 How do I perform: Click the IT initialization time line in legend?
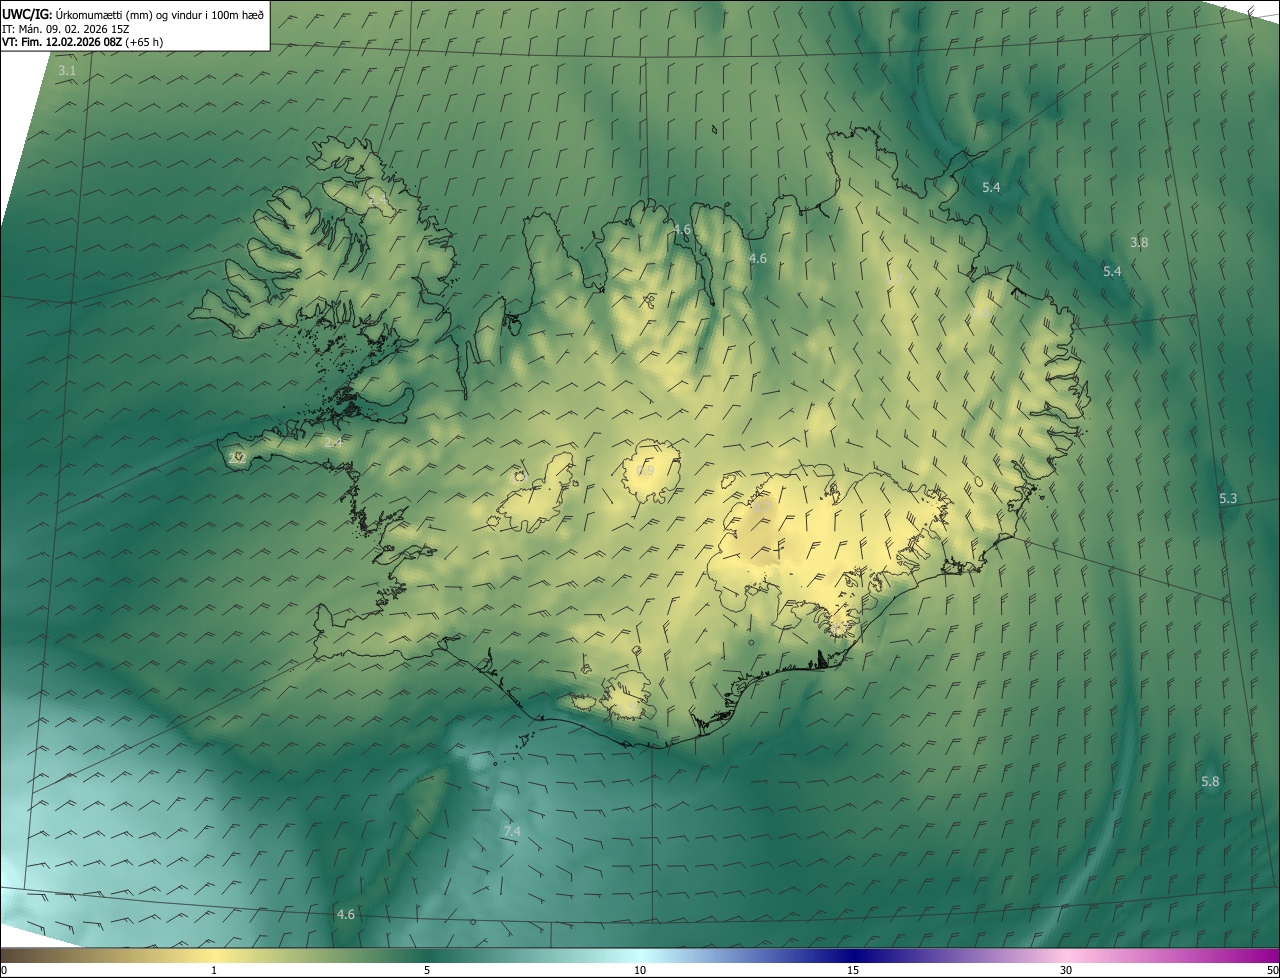coord(66,29)
